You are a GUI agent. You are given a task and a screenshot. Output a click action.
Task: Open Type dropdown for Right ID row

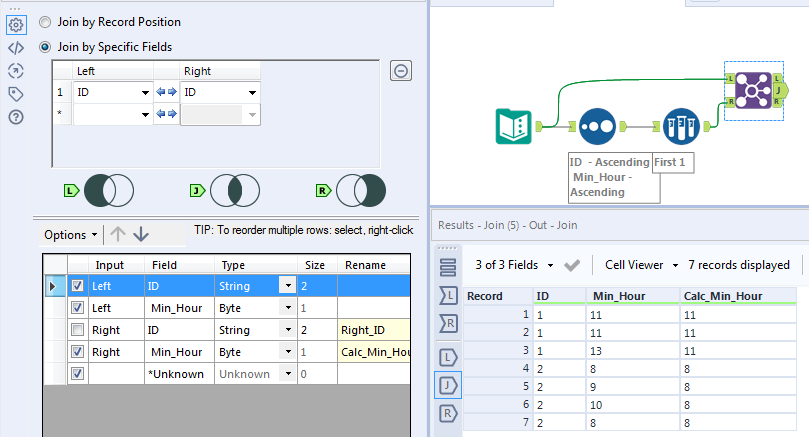[x=288, y=329]
